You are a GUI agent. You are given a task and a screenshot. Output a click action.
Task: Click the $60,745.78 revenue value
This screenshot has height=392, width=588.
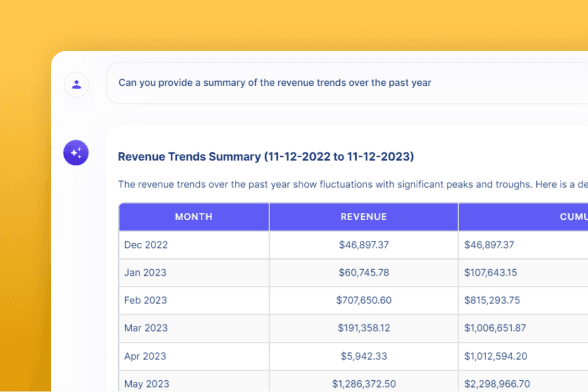click(x=364, y=272)
